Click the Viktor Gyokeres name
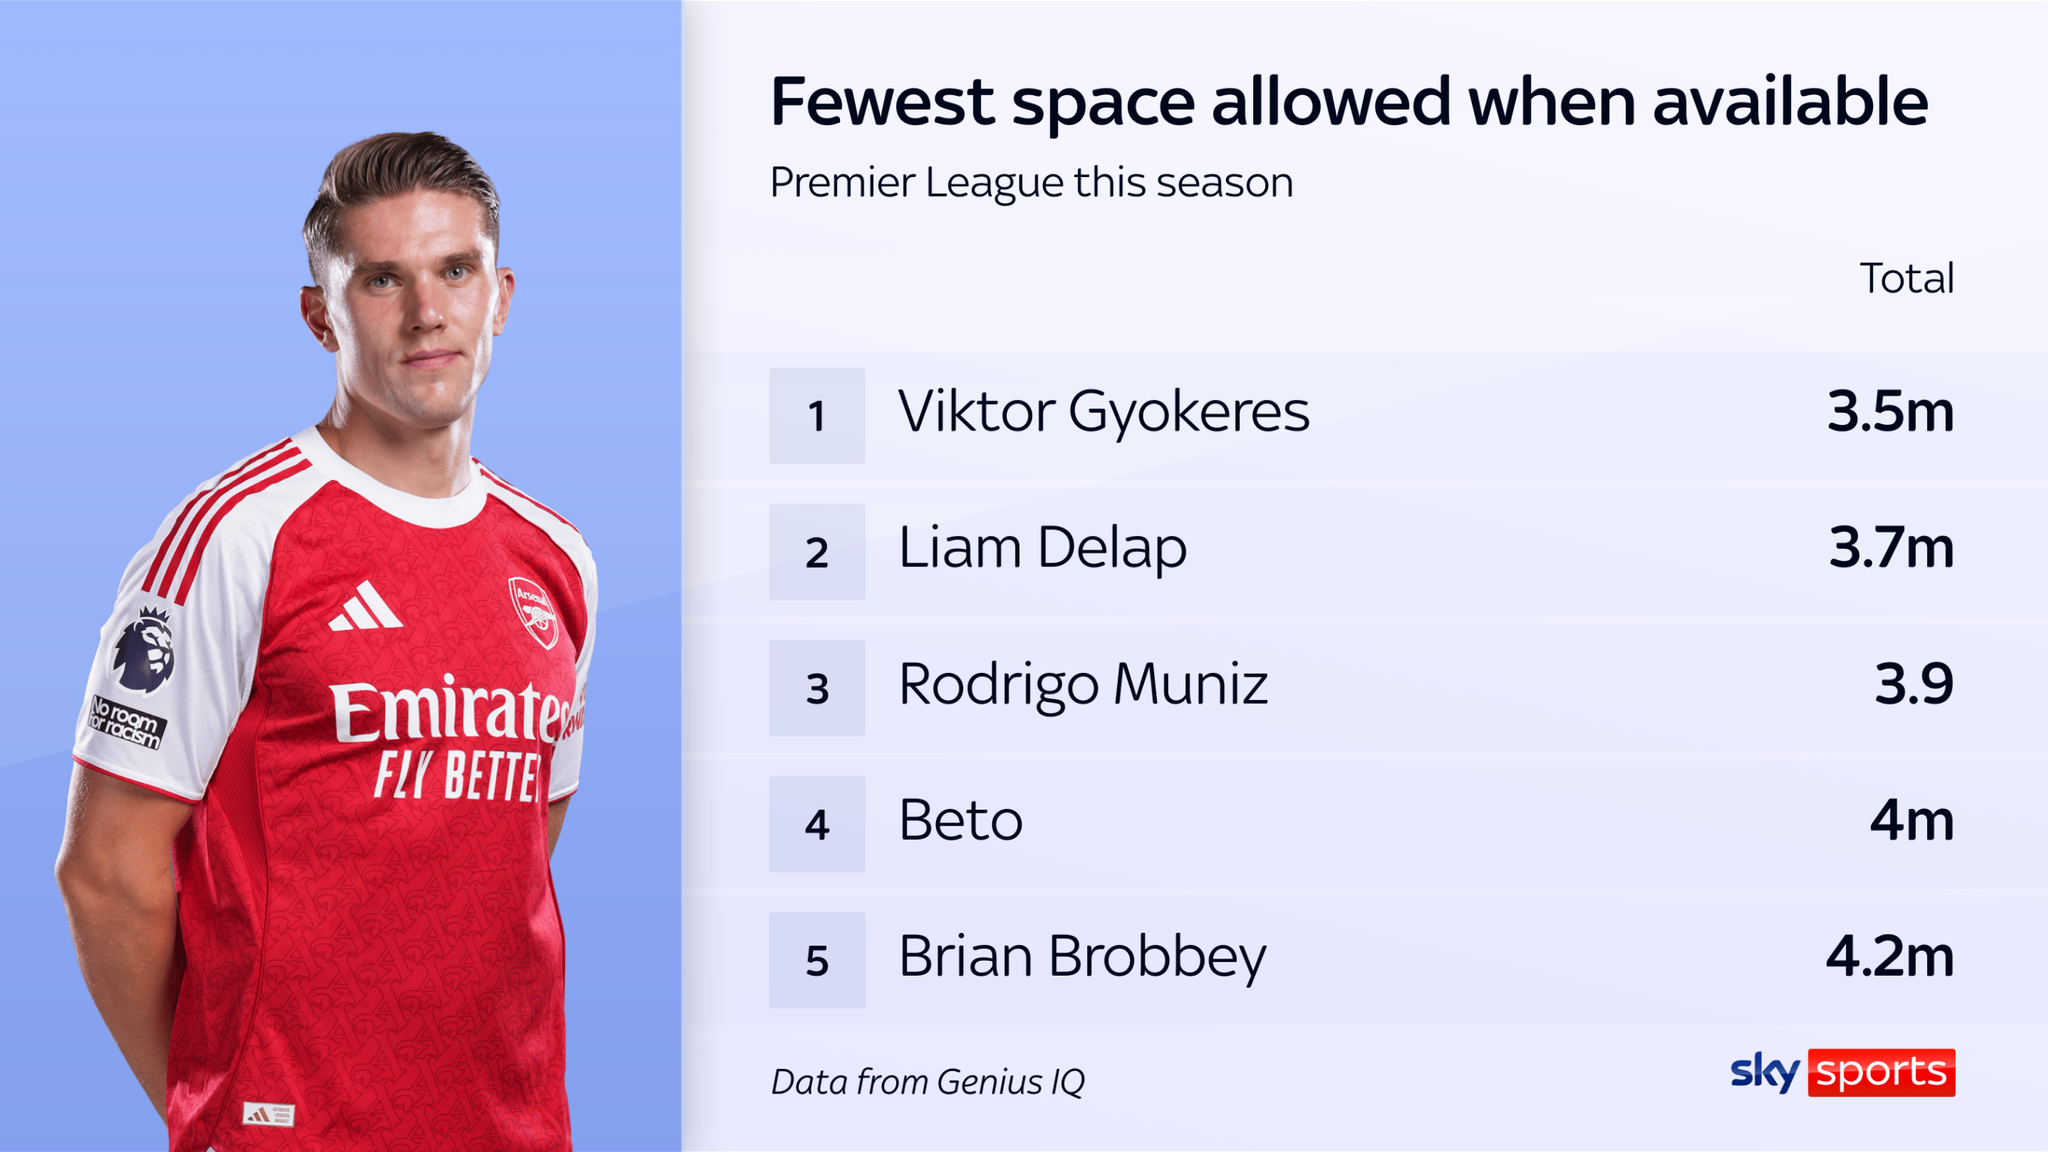 pyautogui.click(x=1103, y=412)
